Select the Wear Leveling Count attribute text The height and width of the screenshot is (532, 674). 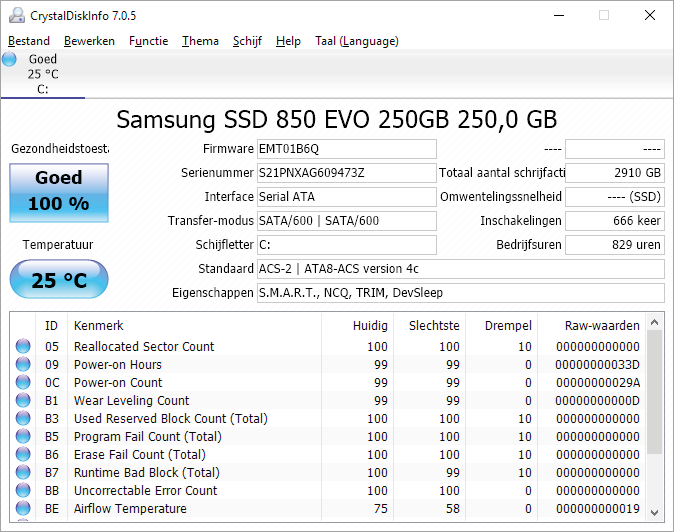tap(132, 401)
